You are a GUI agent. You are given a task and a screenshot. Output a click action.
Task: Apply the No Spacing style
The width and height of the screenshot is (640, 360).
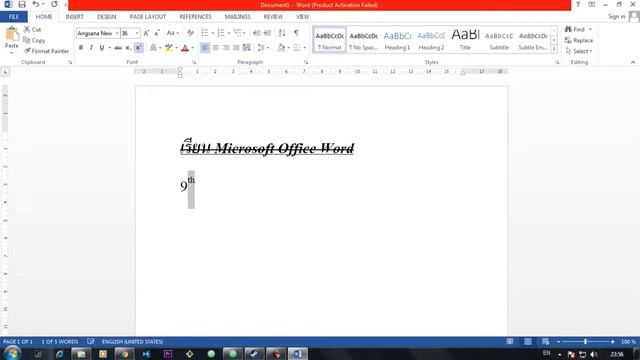point(363,40)
